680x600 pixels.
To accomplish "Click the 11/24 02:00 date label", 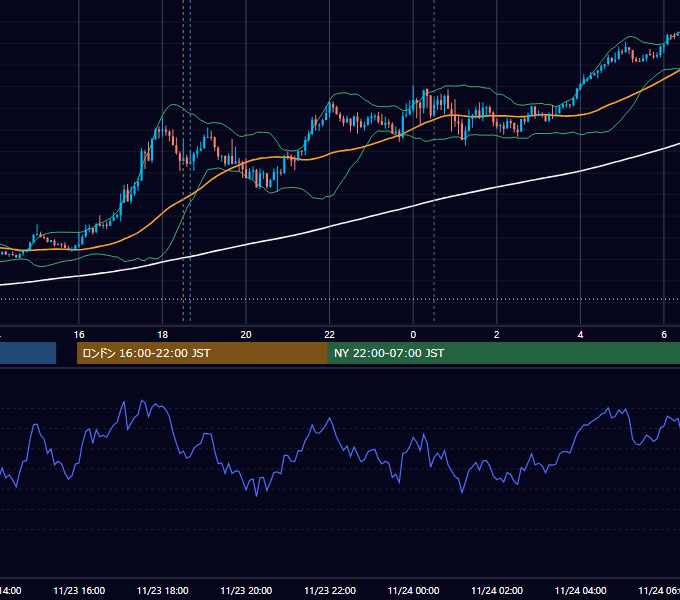I will point(497,591).
